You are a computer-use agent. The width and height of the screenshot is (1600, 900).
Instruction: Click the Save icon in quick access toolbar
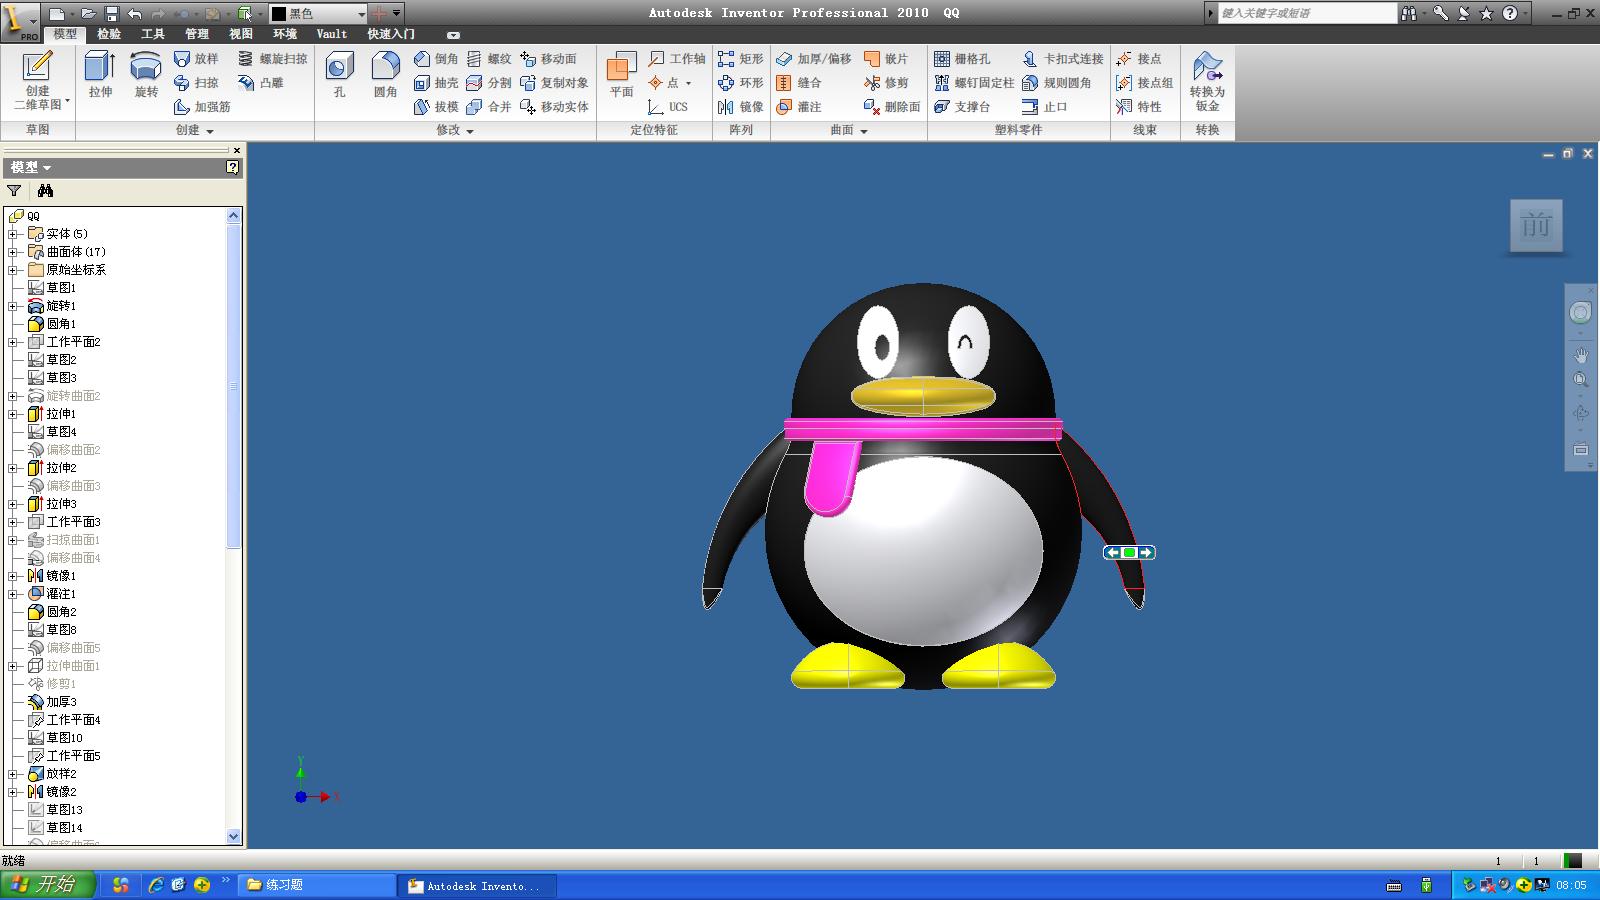pos(112,14)
